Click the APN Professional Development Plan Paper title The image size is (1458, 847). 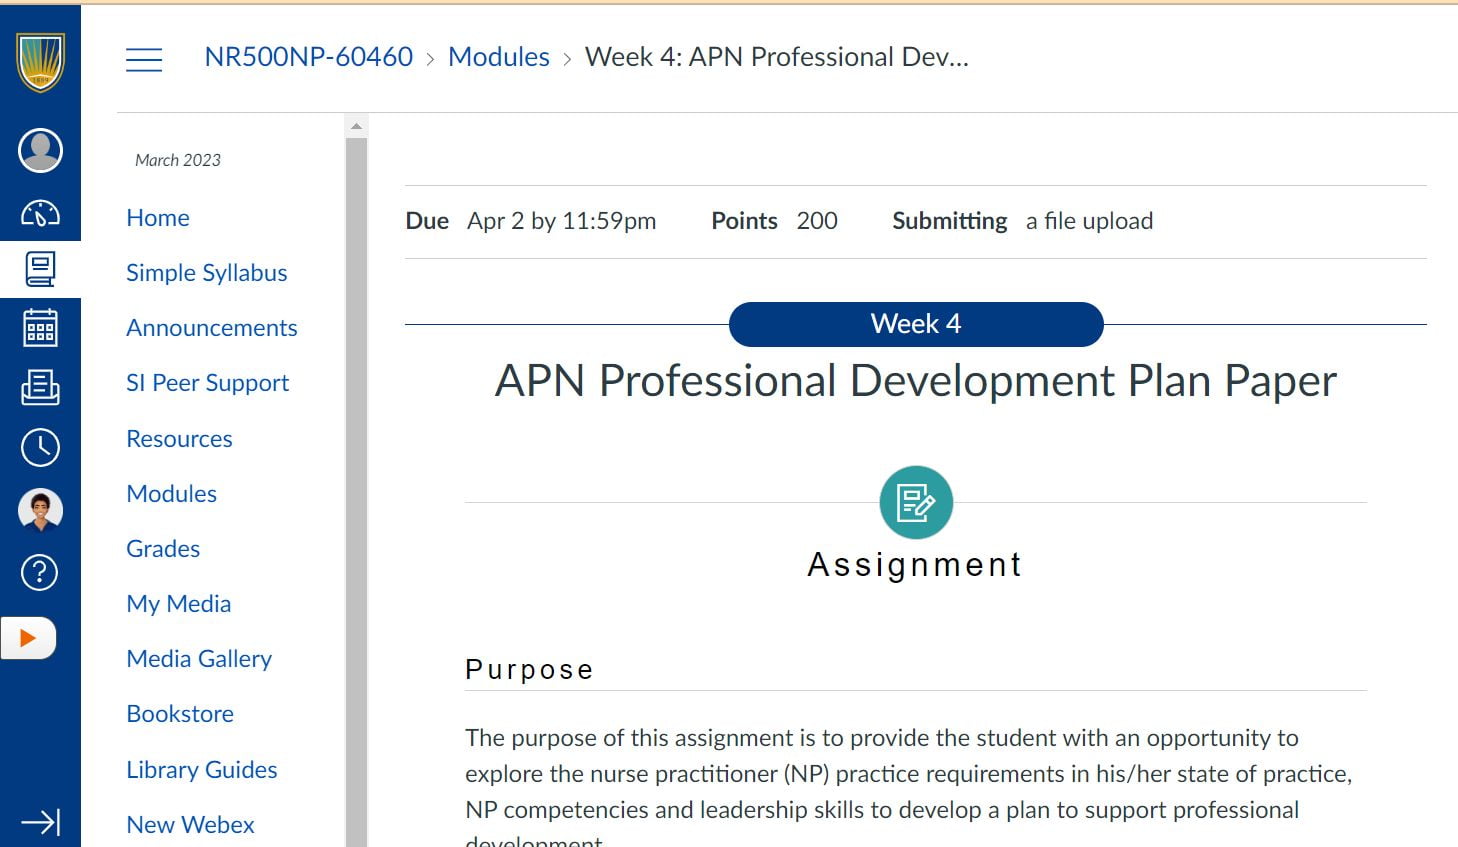click(x=916, y=381)
